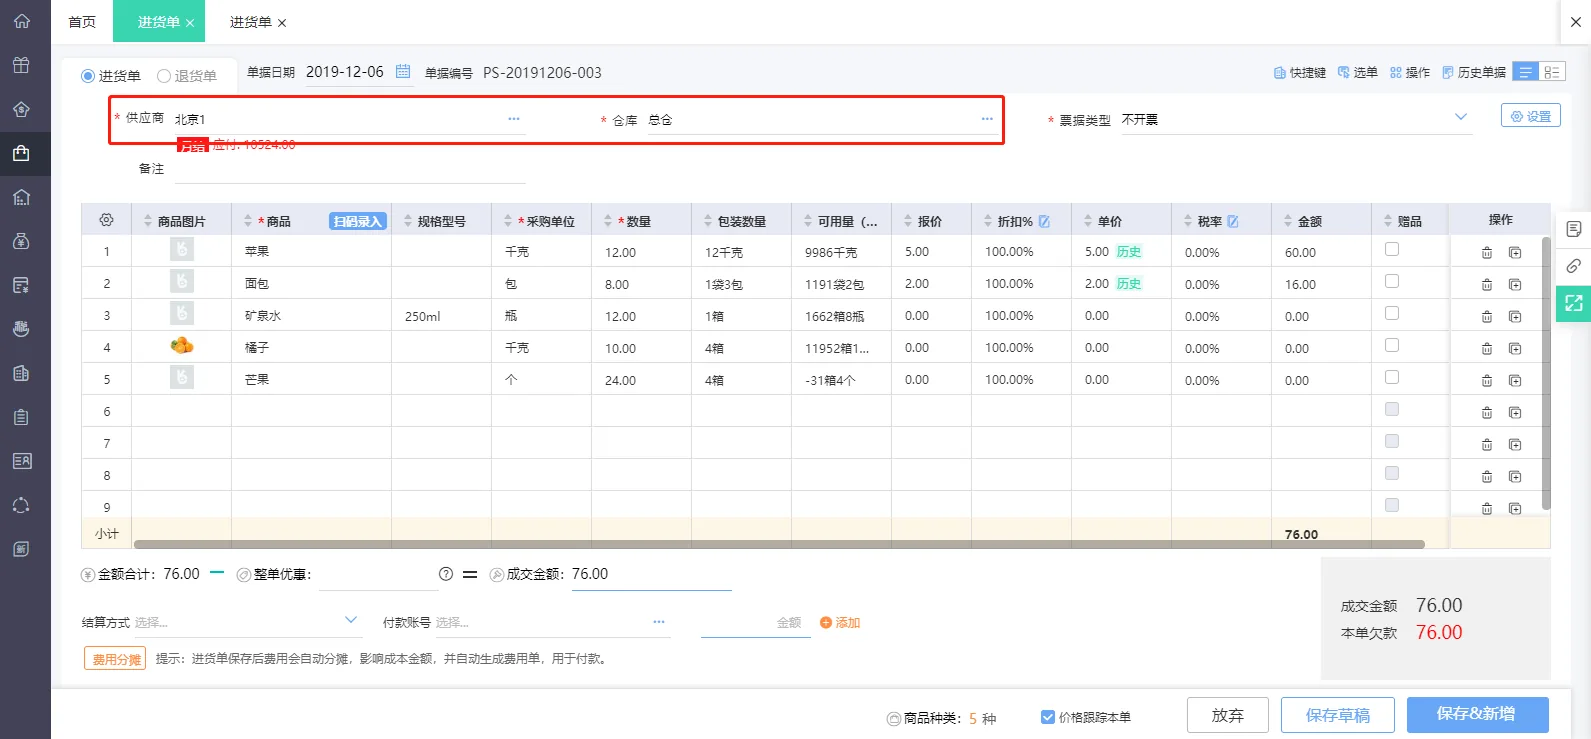1591x739 pixels.
Task: Open the 付款账号 selector ellipsis
Action: pyautogui.click(x=659, y=622)
